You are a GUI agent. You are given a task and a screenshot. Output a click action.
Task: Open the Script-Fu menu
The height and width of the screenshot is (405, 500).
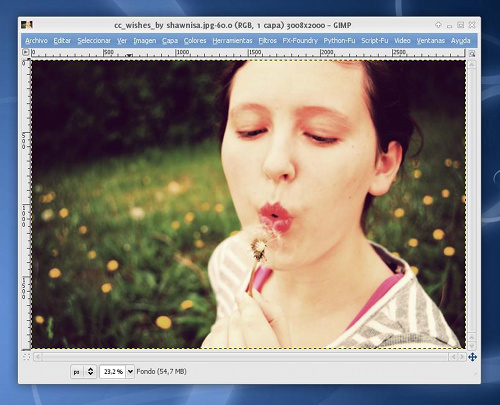pyautogui.click(x=375, y=41)
